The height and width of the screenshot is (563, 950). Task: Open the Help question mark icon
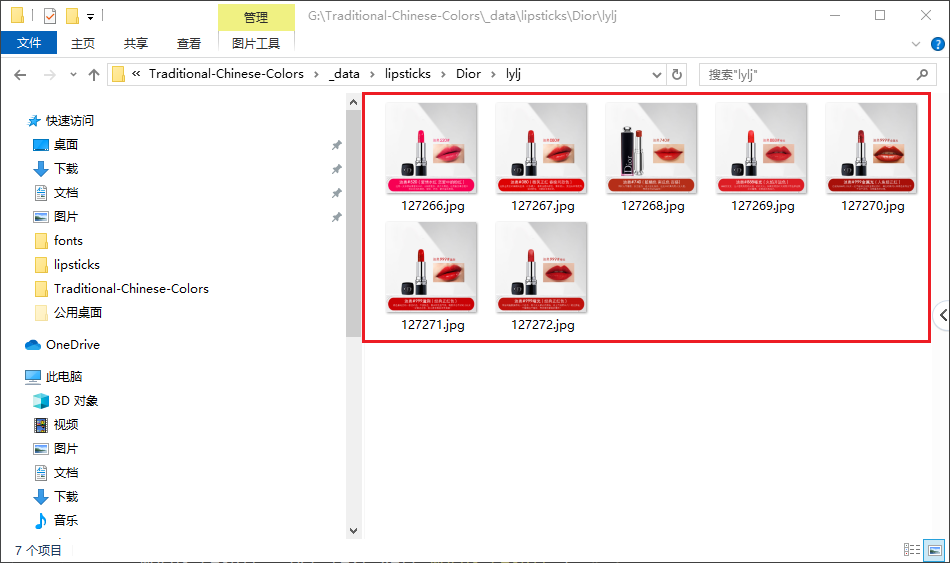coord(937,44)
